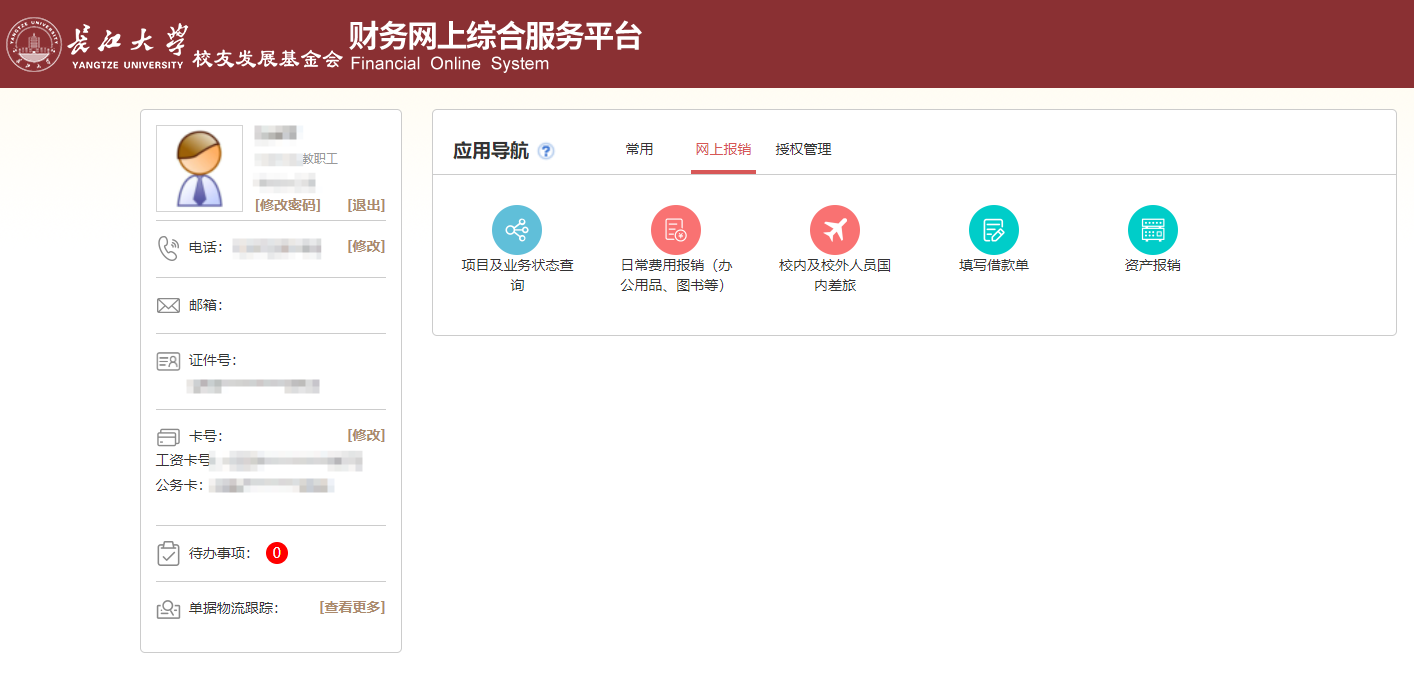
Task: Click the user avatar picture
Action: (x=199, y=168)
